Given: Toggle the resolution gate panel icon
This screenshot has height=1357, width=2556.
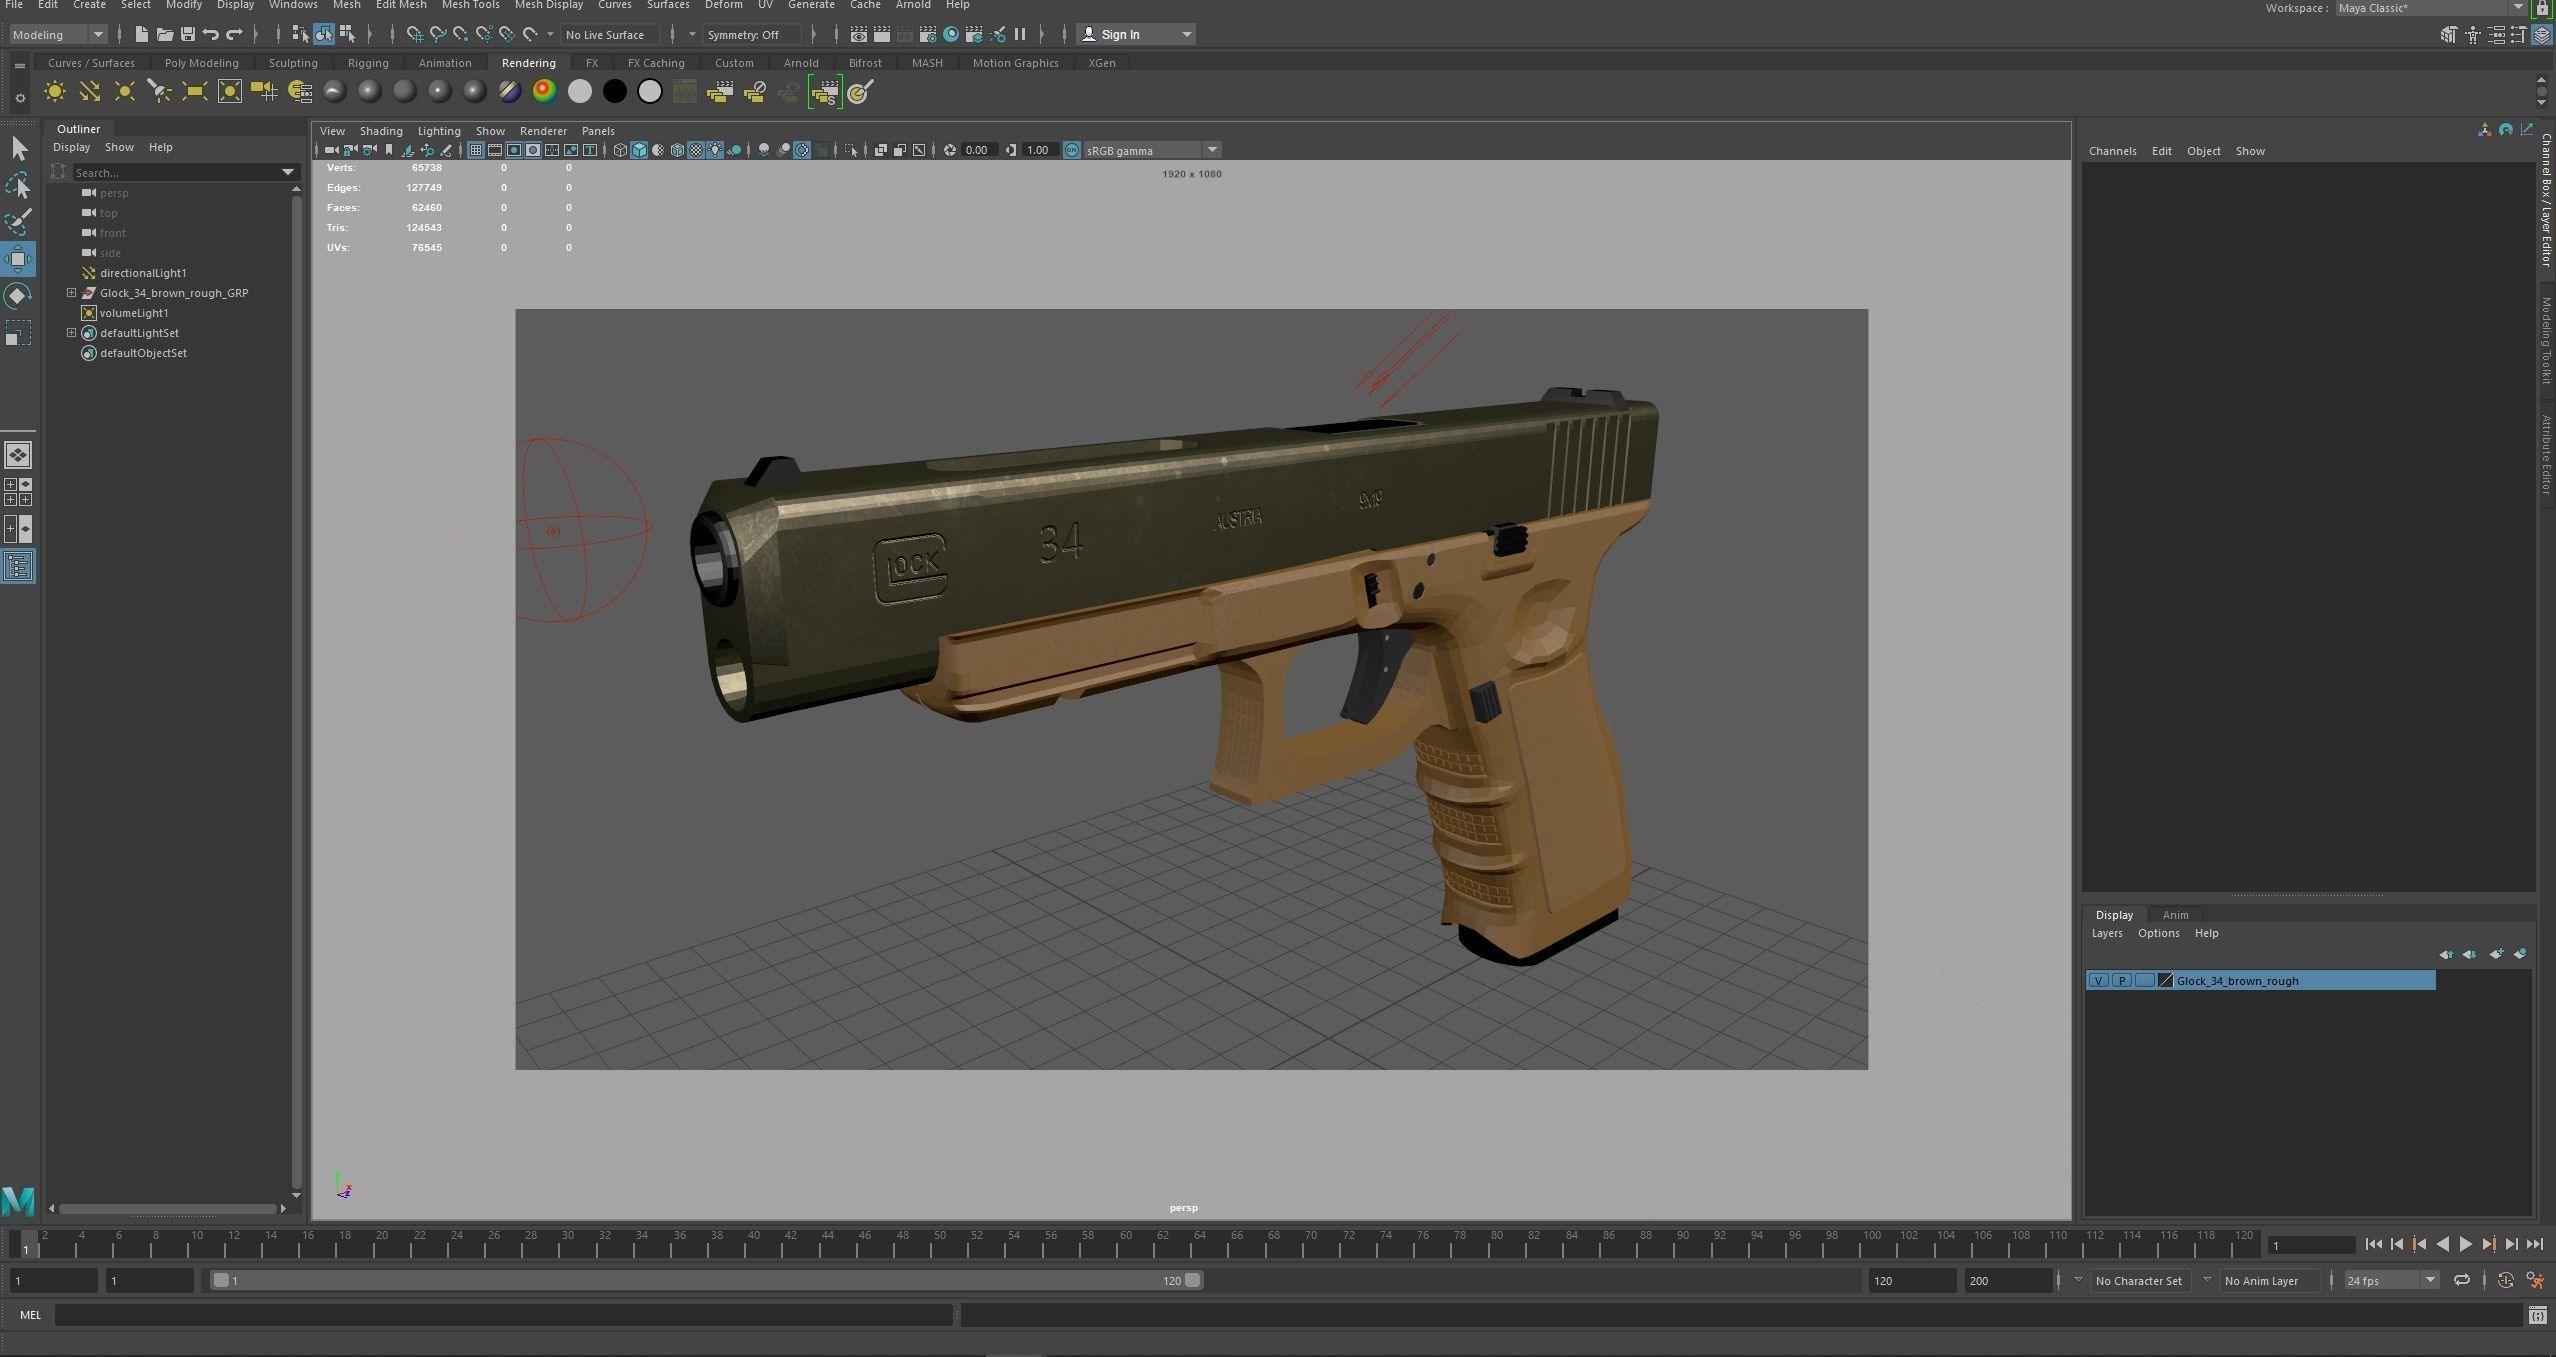Looking at the screenshot, I should pos(514,151).
